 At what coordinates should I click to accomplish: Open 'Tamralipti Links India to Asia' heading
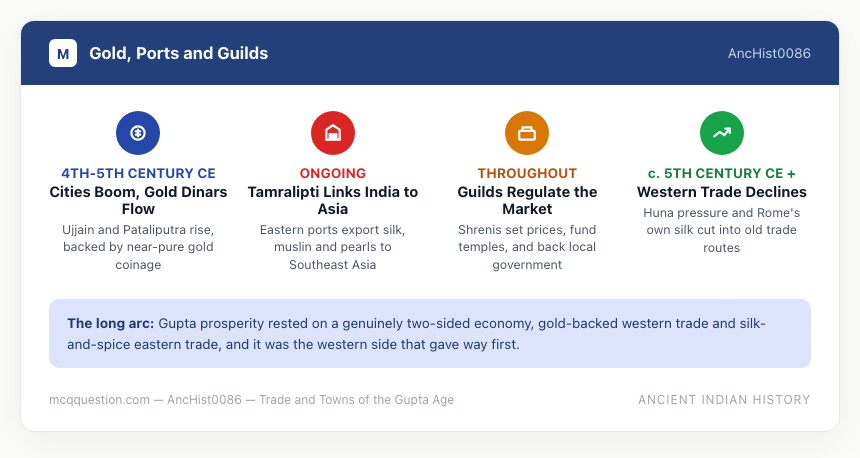tap(333, 200)
